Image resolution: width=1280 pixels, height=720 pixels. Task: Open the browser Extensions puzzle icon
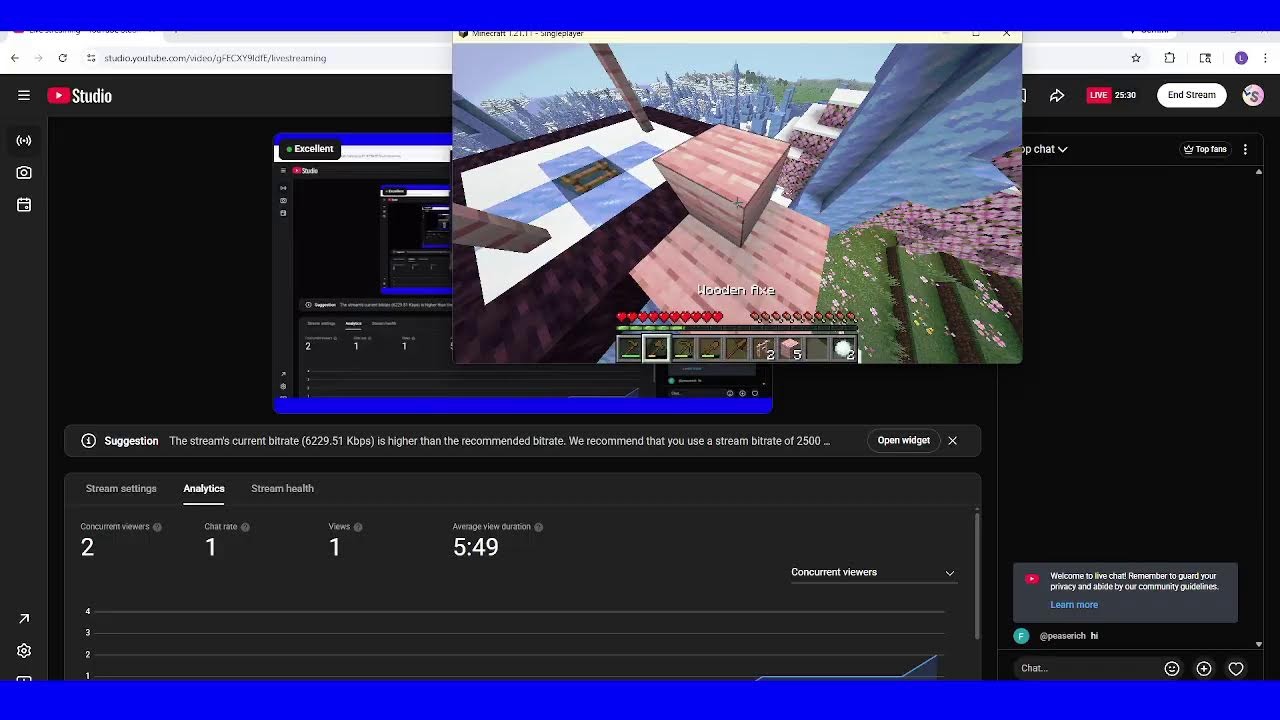[x=1170, y=58]
